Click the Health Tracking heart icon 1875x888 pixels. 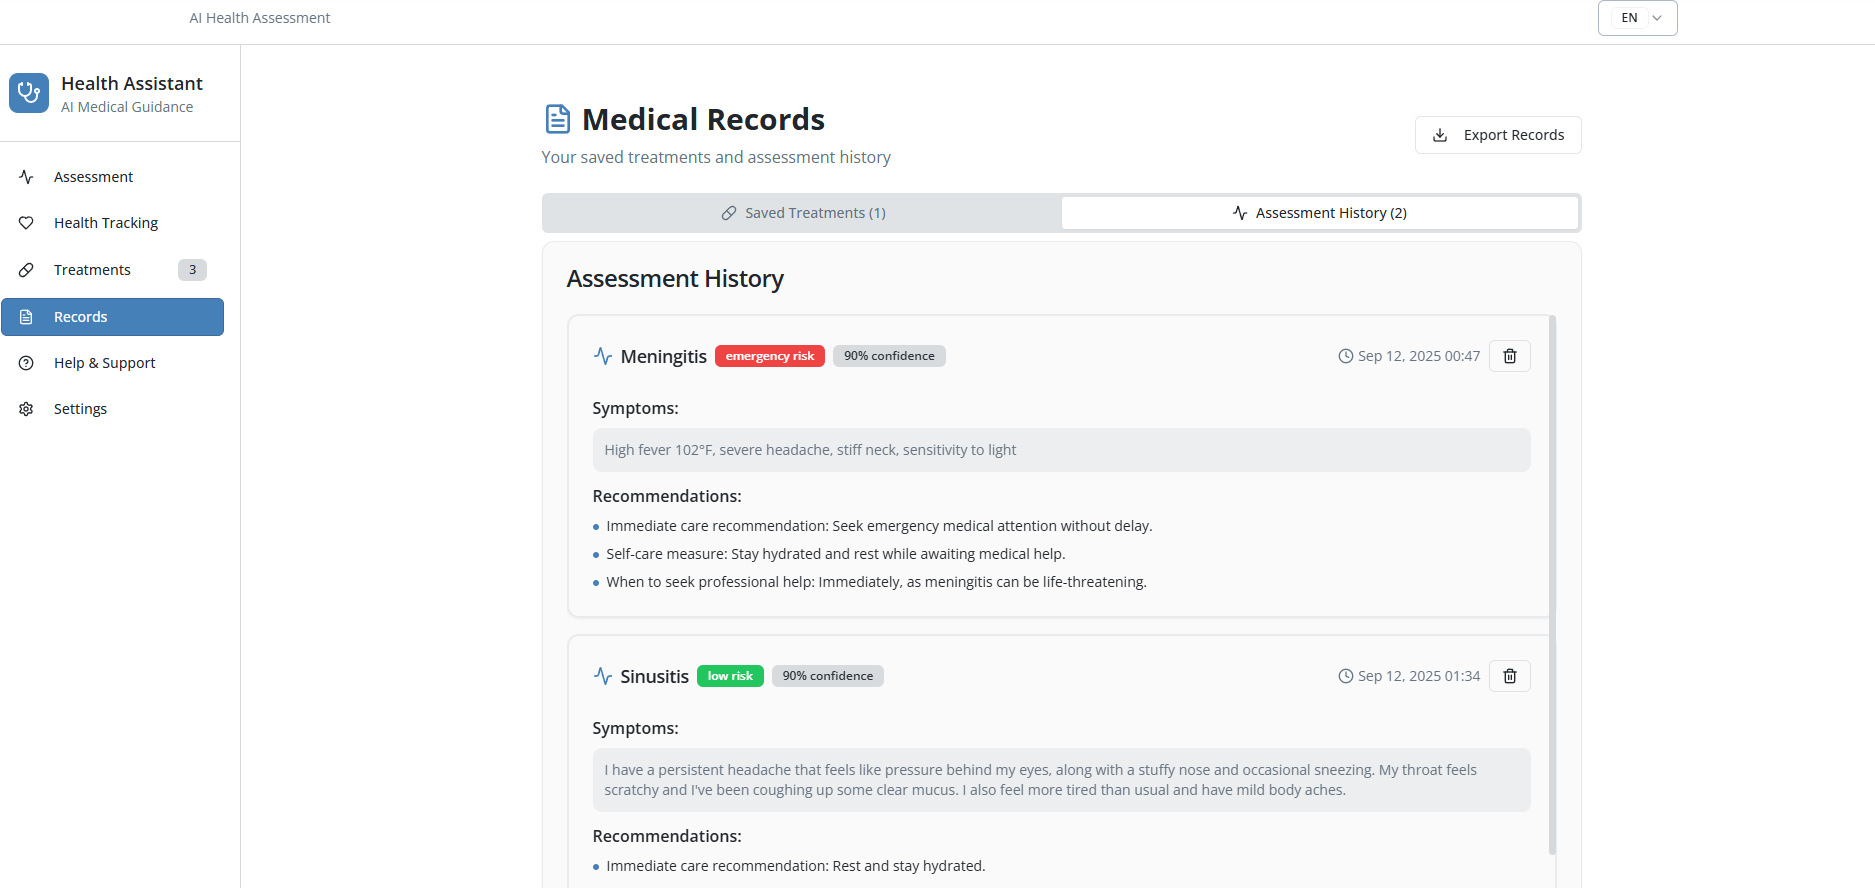pos(27,223)
